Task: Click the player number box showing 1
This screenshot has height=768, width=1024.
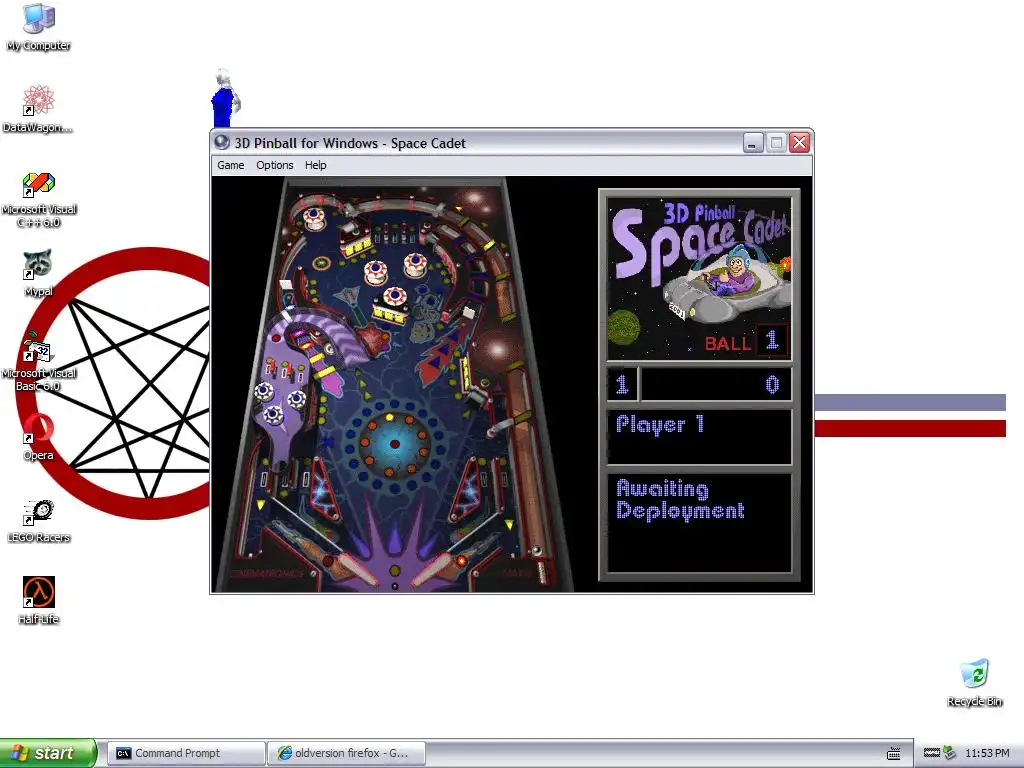Action: point(622,384)
